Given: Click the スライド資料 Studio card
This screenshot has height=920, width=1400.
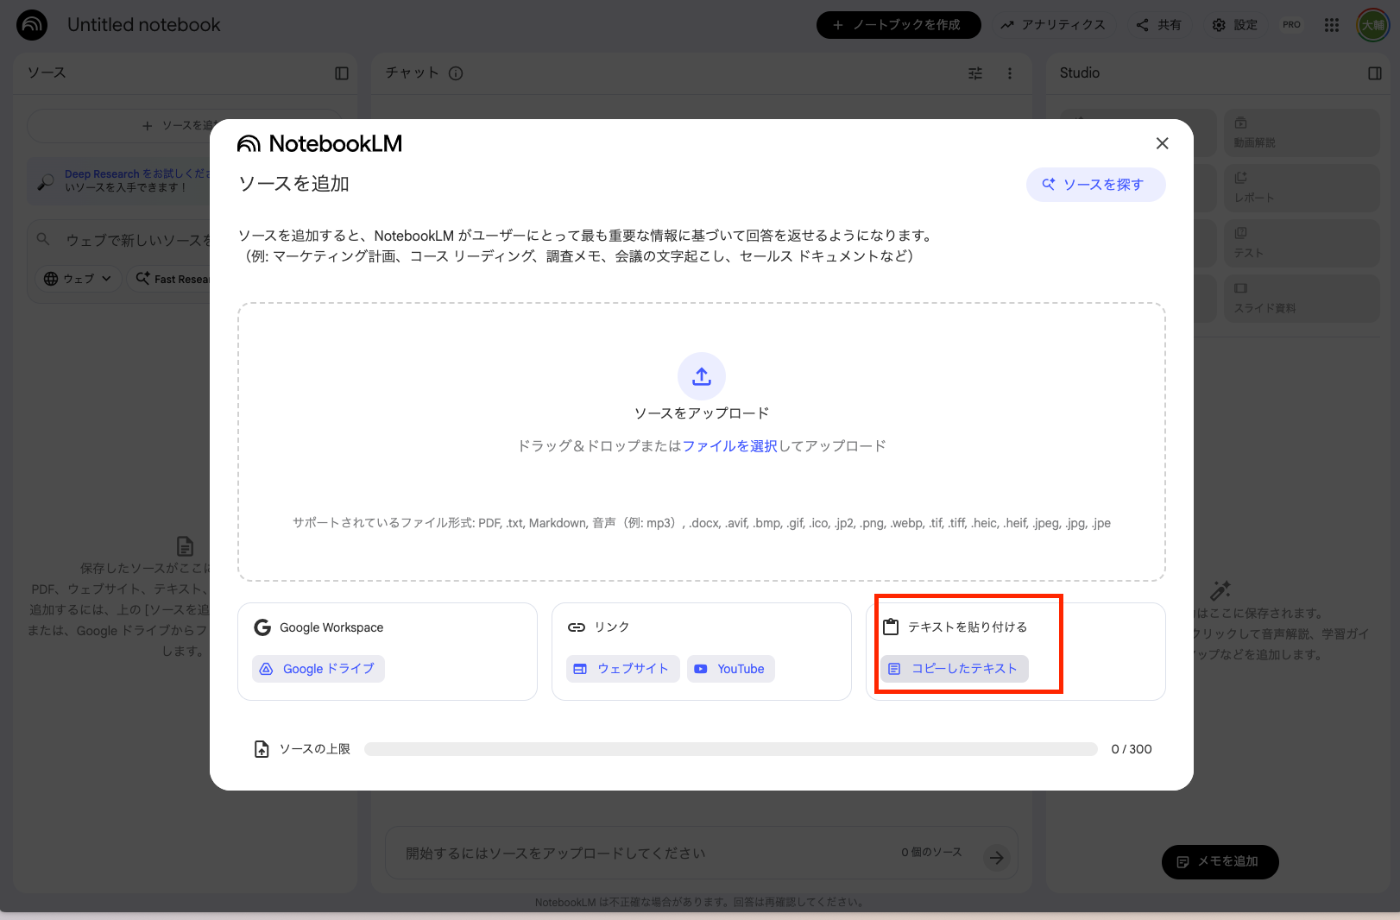Looking at the screenshot, I should coord(1301,298).
